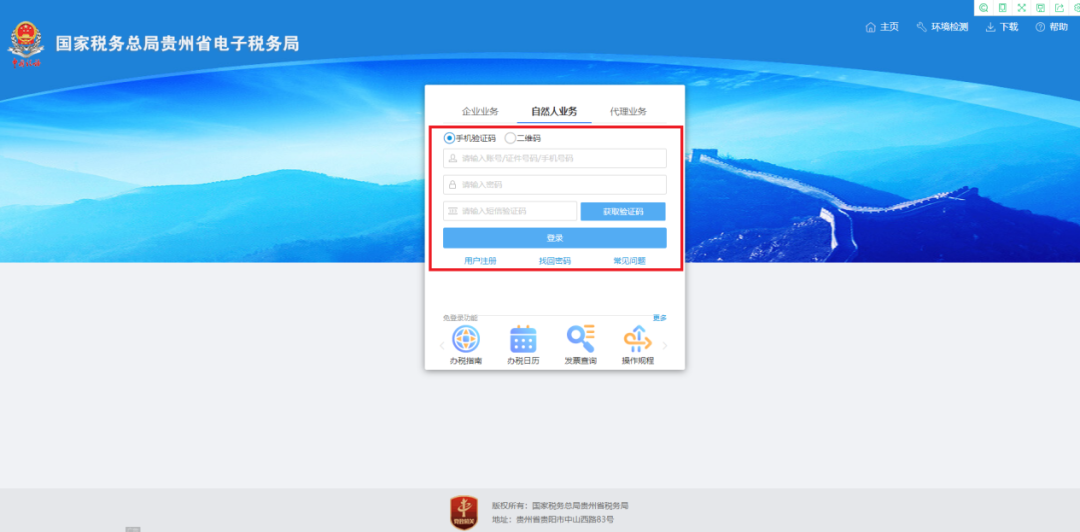Focus the account/ID/phone number input field
This screenshot has height=532, width=1080.
pyautogui.click(x=554, y=158)
